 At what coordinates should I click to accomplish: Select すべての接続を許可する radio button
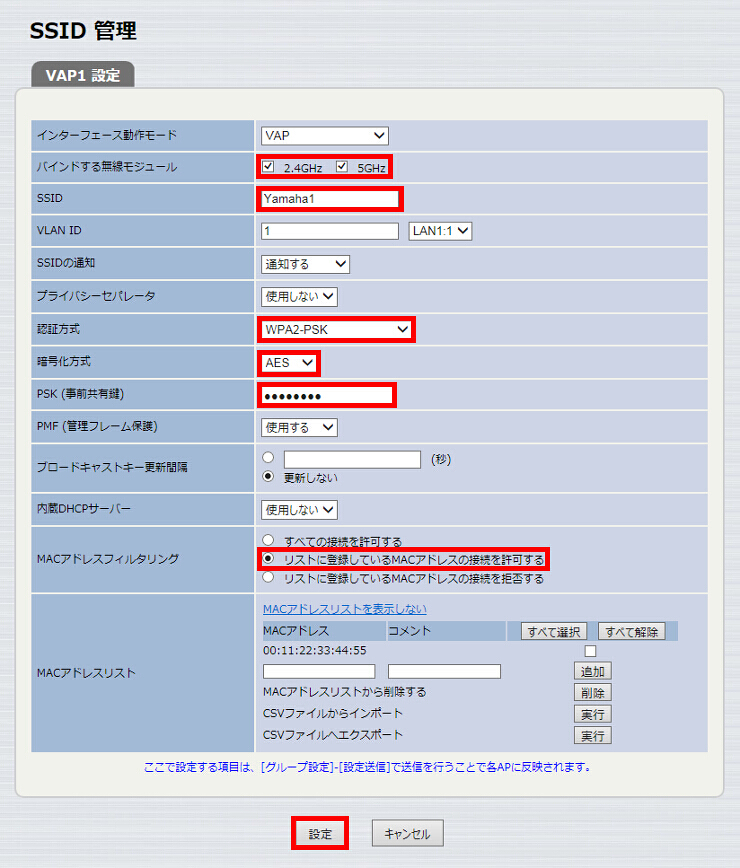[268, 540]
